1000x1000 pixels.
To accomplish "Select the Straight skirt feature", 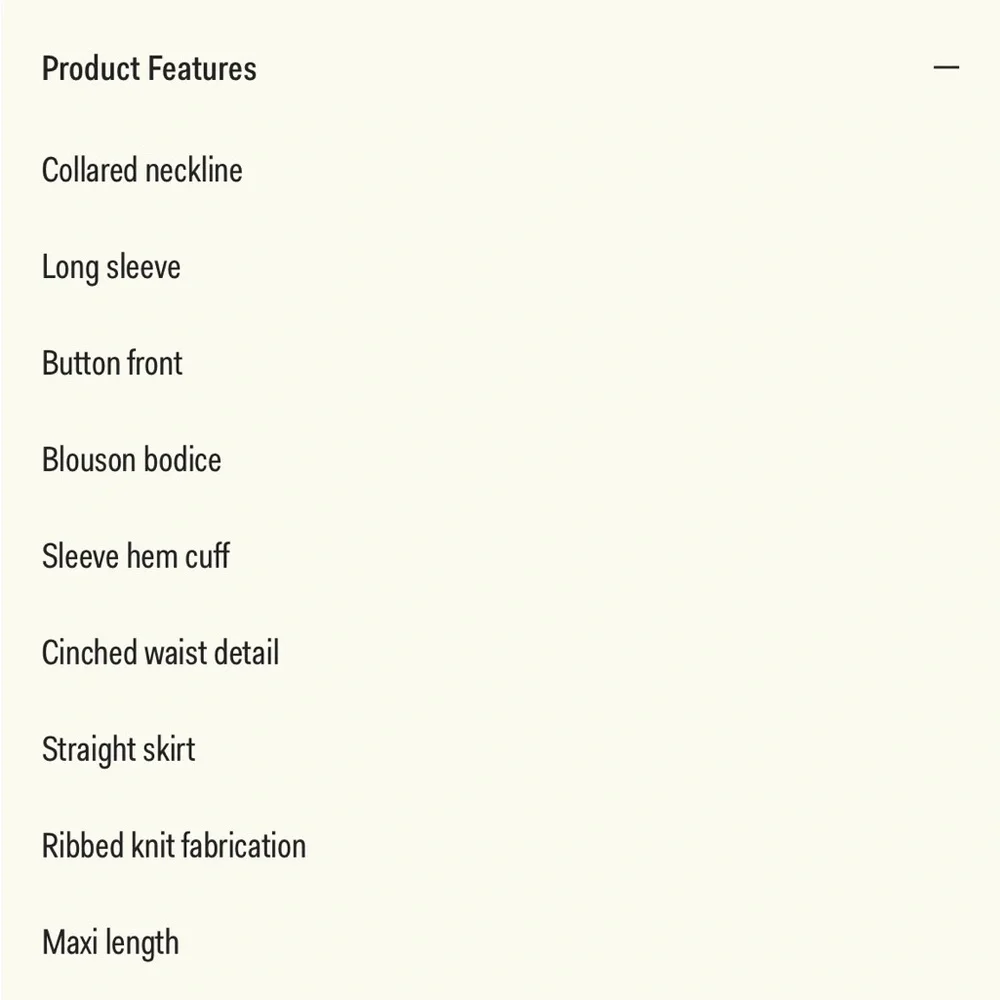I will point(119,749).
